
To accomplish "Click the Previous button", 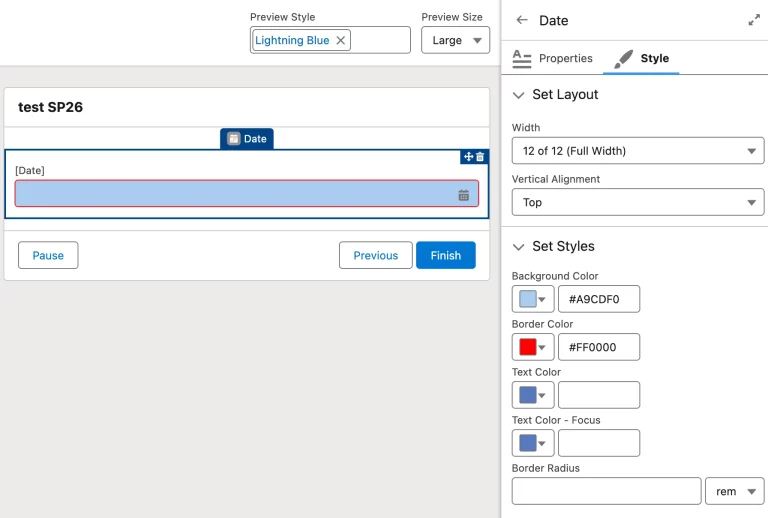I will pos(375,256).
